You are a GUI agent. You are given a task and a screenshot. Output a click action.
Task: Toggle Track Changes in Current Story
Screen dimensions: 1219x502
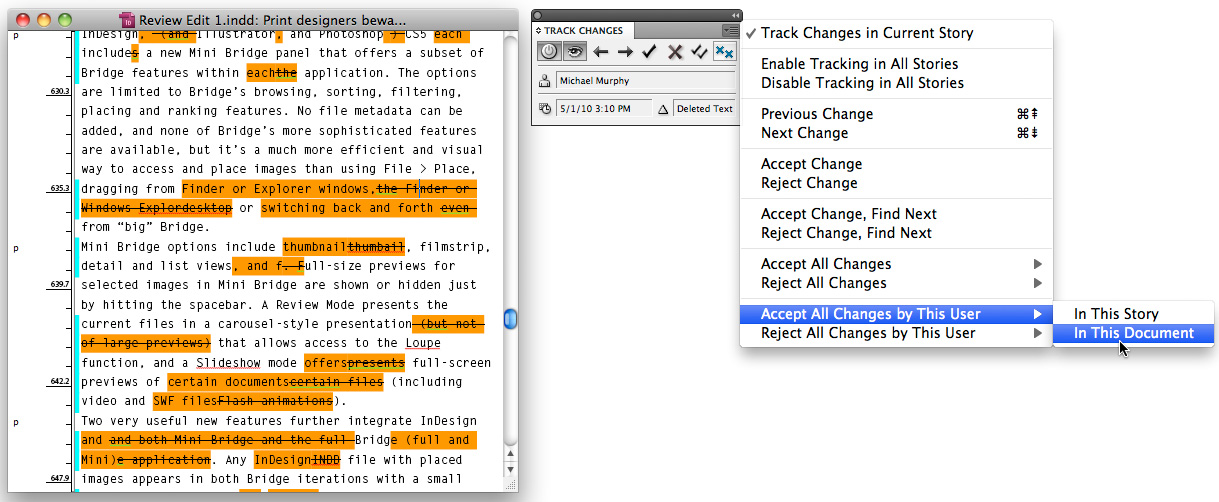coord(866,33)
